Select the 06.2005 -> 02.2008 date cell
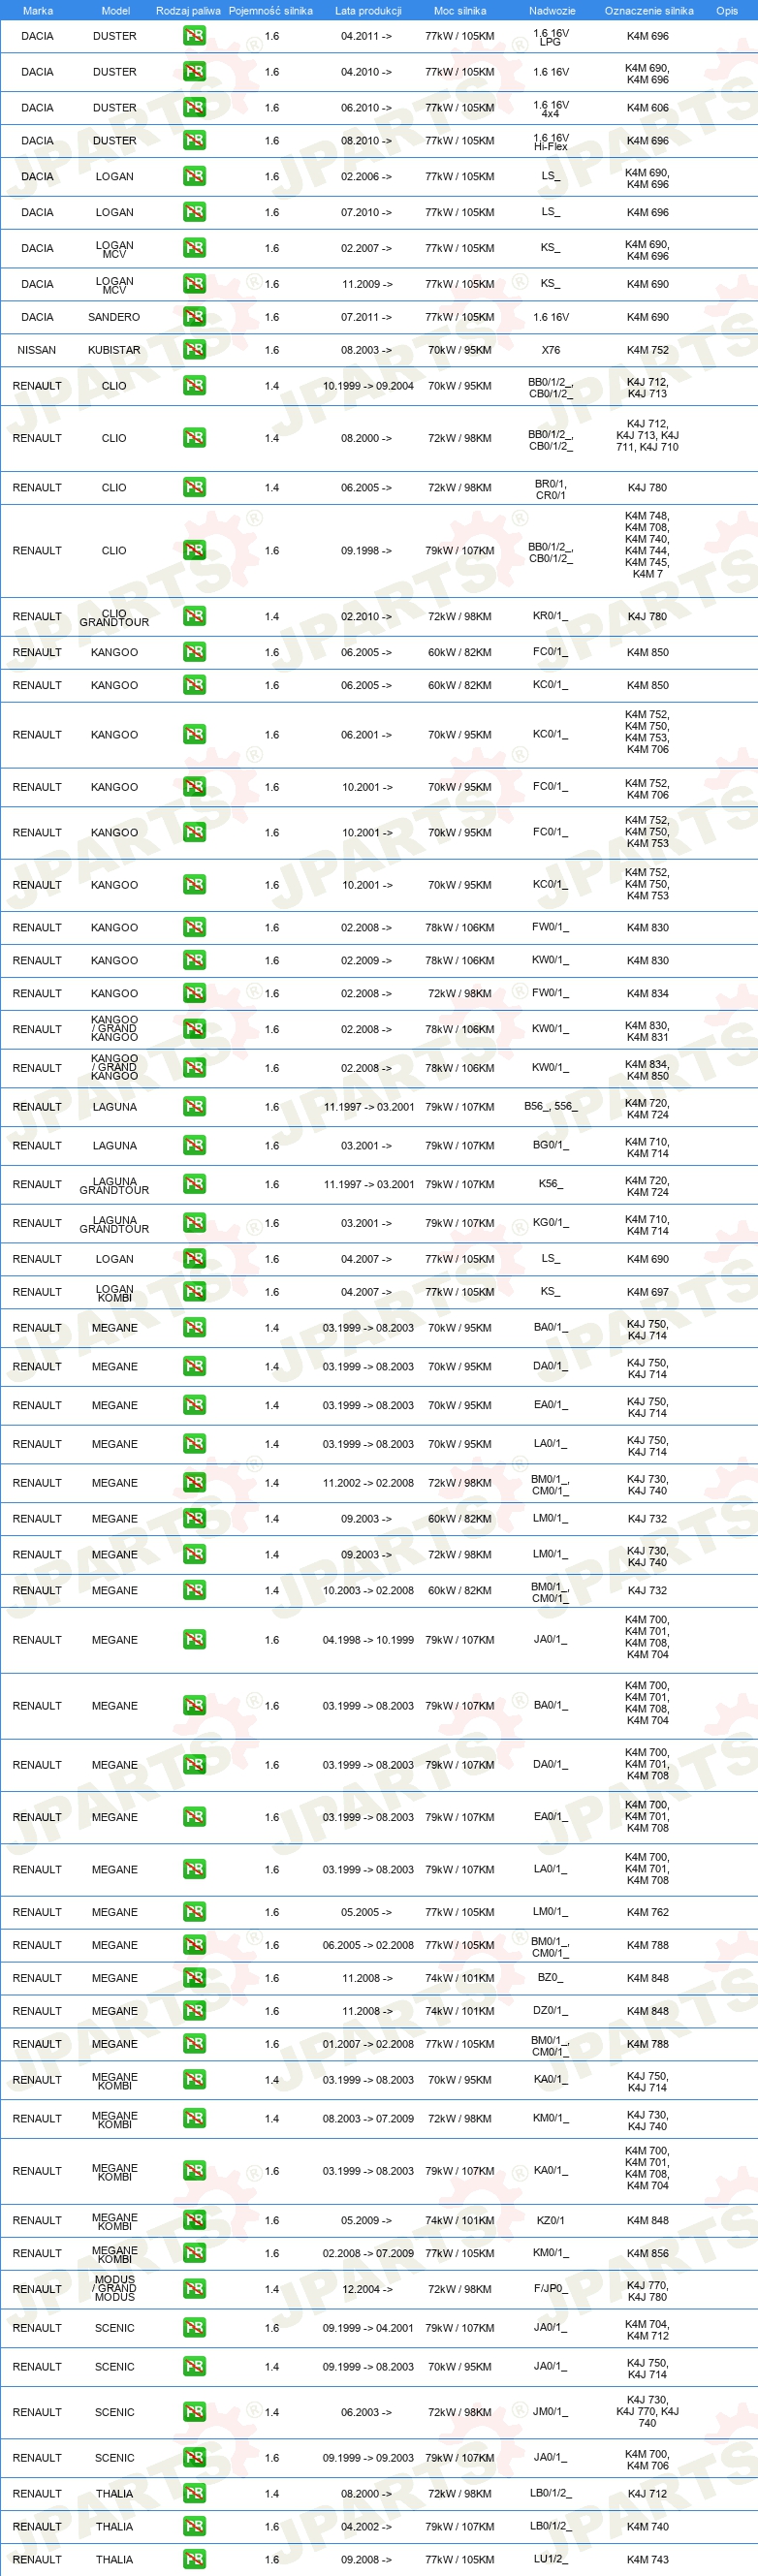 (368, 1946)
